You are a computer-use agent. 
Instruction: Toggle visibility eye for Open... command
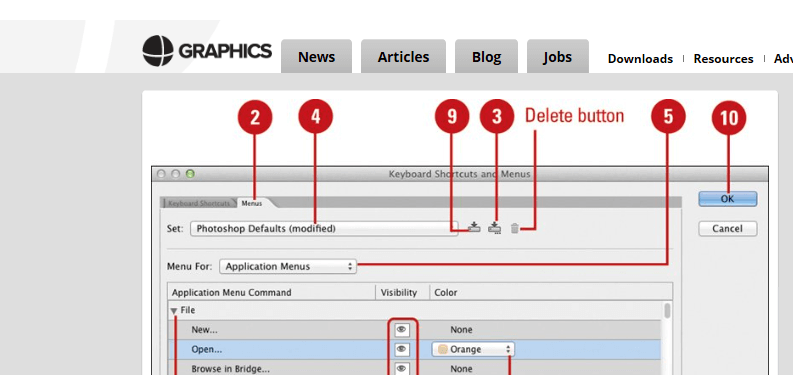coord(402,349)
